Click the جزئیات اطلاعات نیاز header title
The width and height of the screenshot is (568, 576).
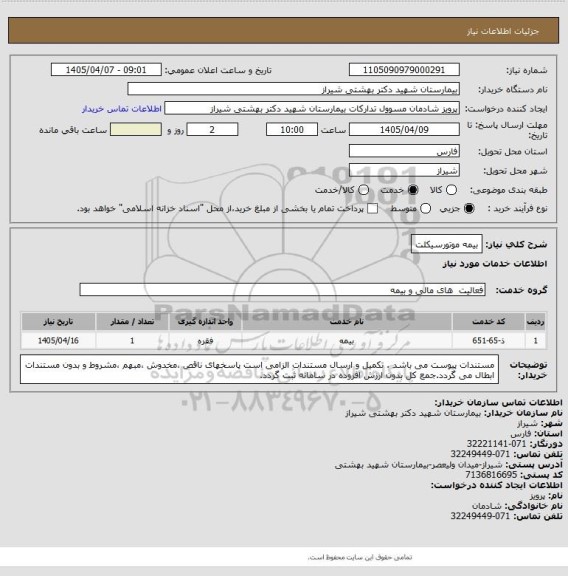tap(503, 32)
